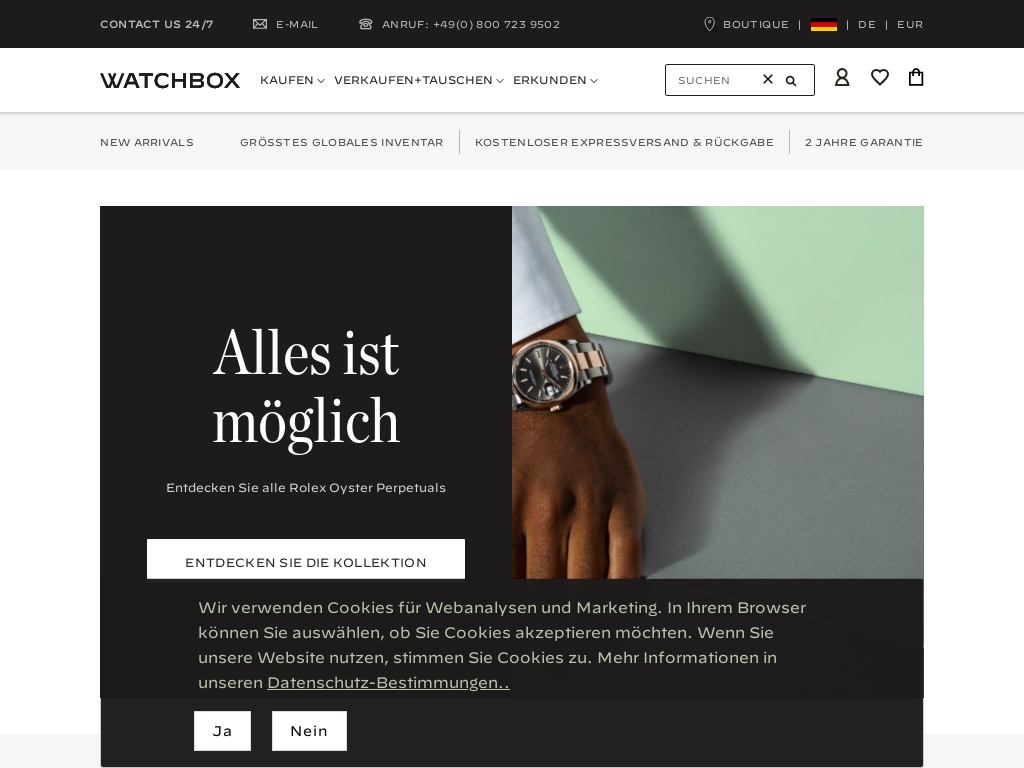This screenshot has width=1024, height=768.
Task: Open the Datenschutz-Bestimmungen link
Action: coord(388,683)
